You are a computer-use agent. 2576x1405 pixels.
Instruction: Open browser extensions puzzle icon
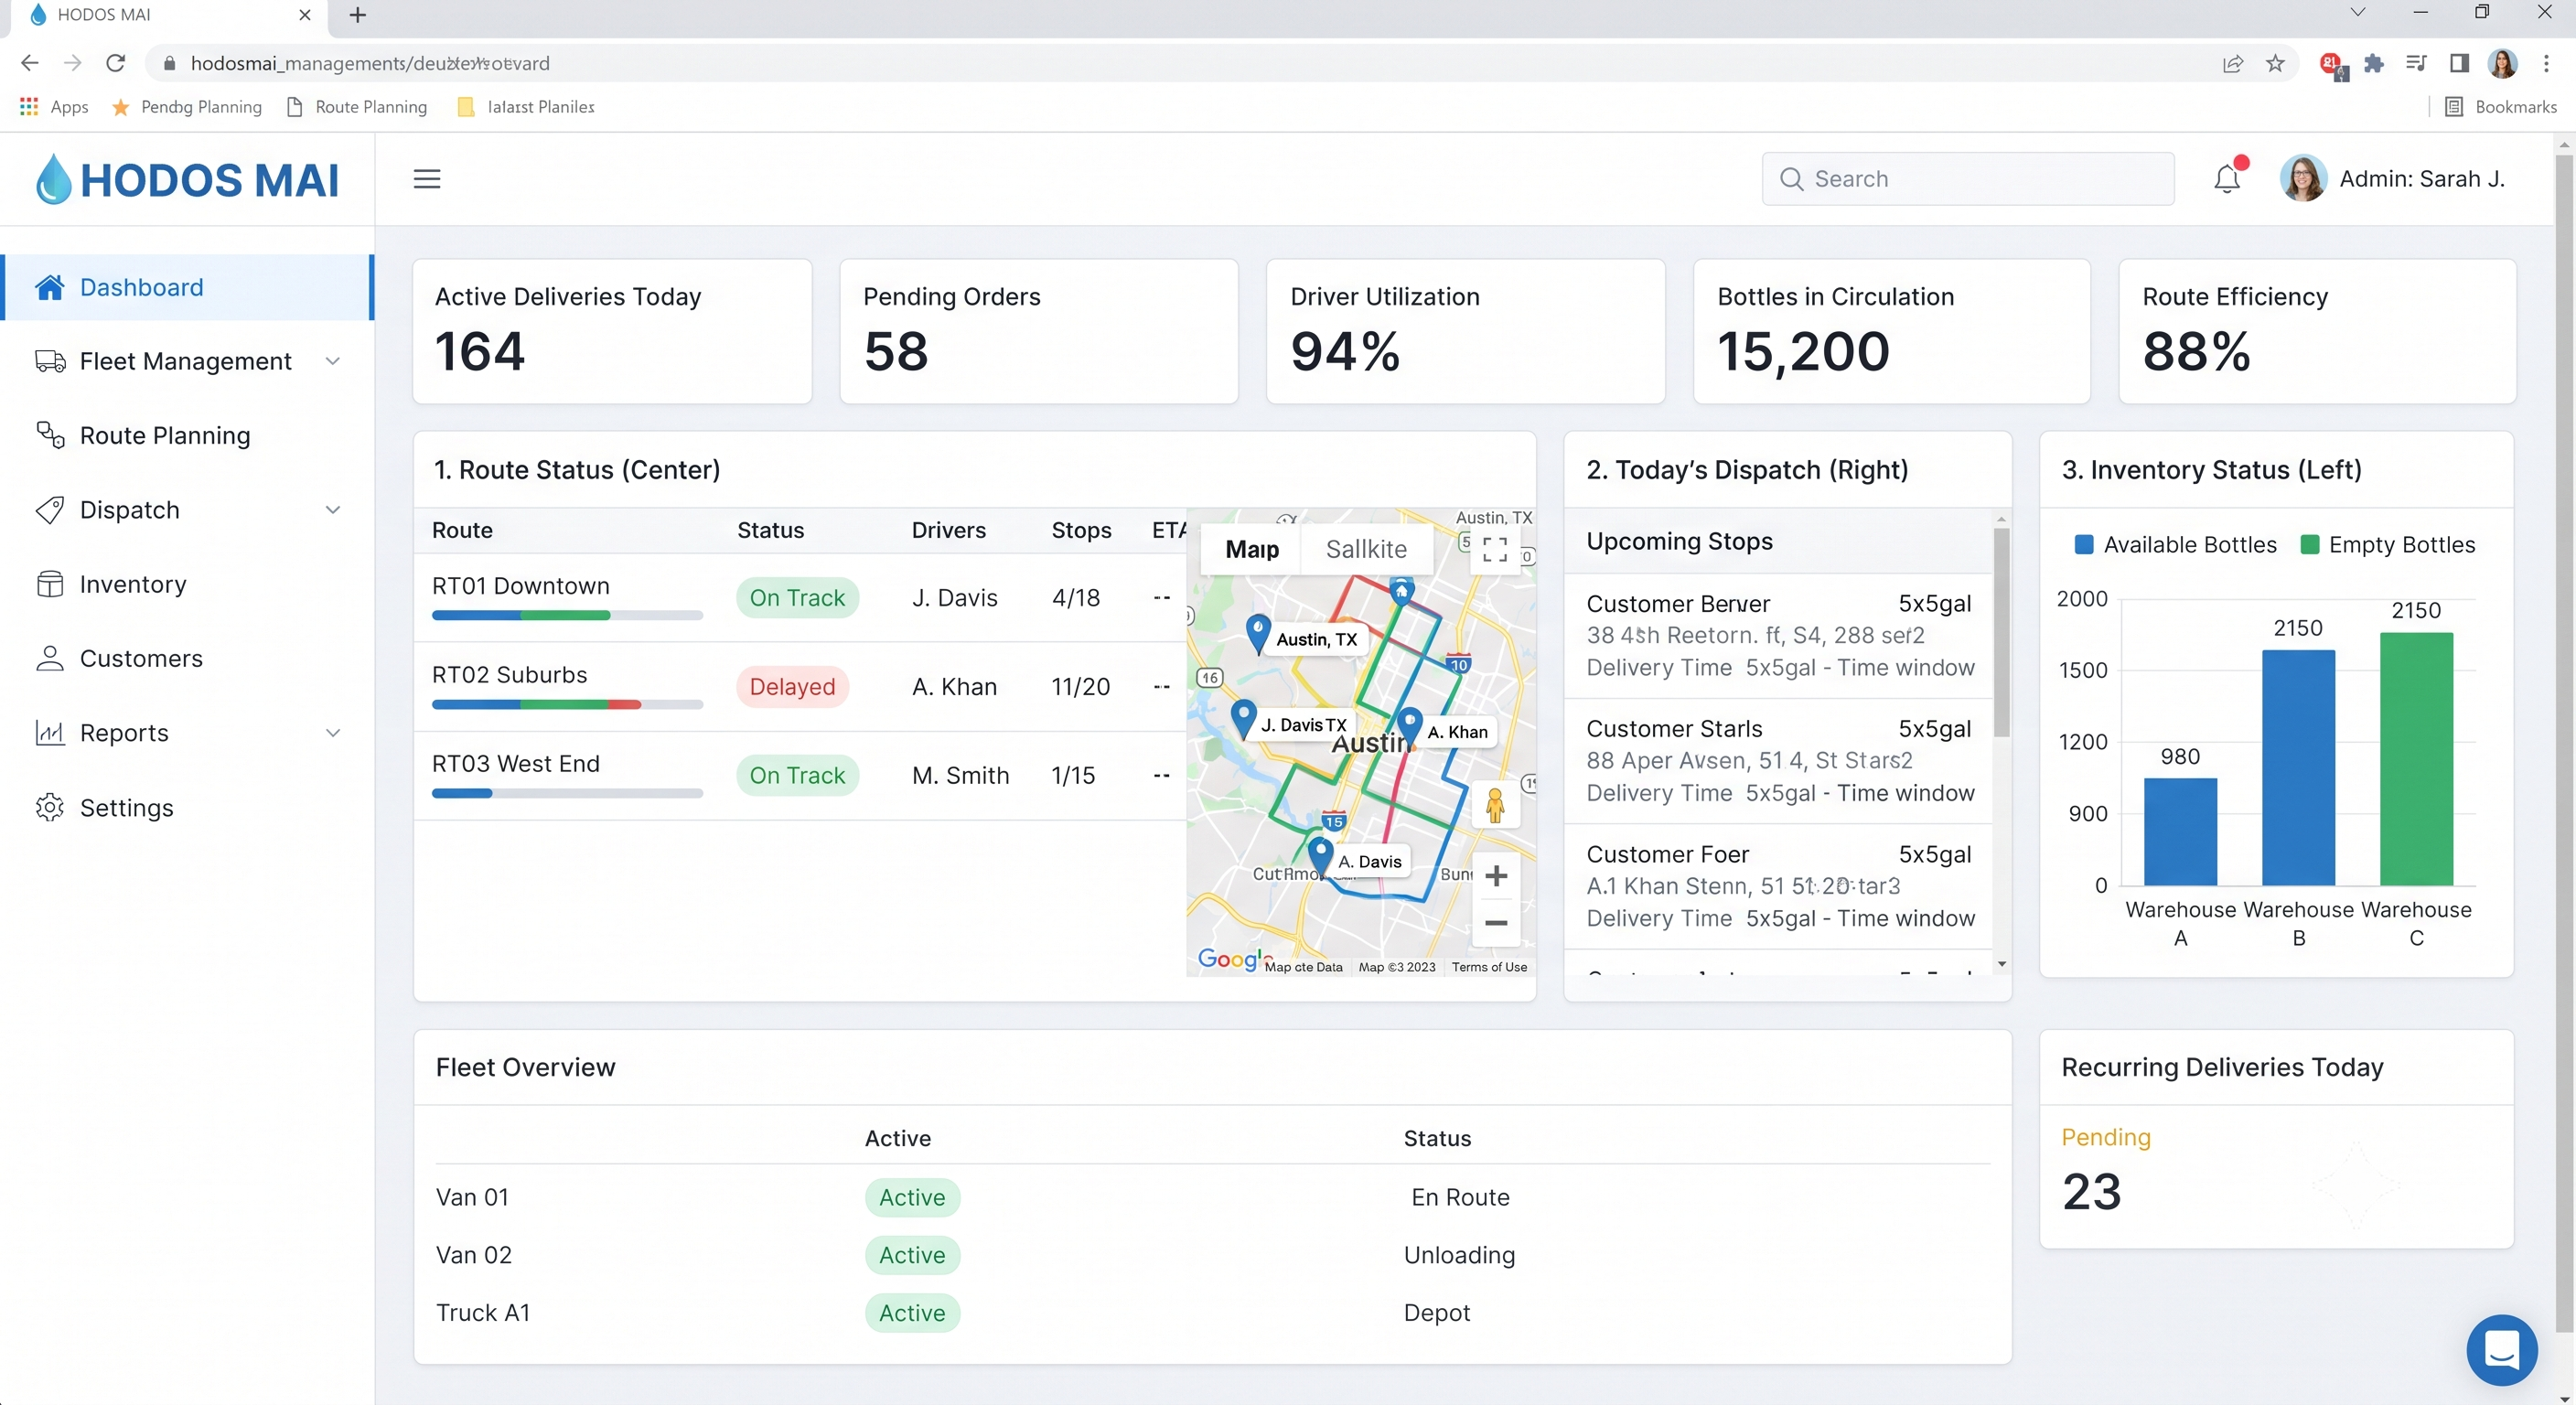(x=2373, y=64)
